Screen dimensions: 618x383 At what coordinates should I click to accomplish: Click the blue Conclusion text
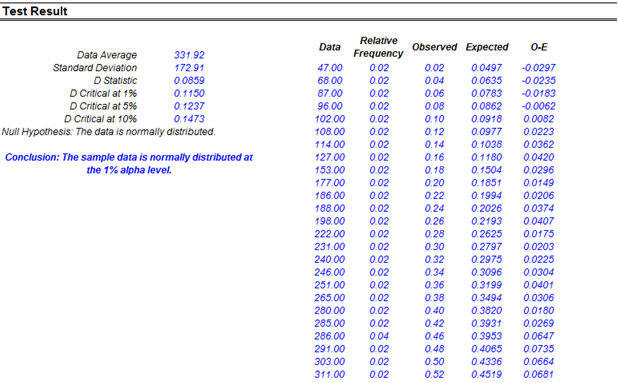point(129,164)
